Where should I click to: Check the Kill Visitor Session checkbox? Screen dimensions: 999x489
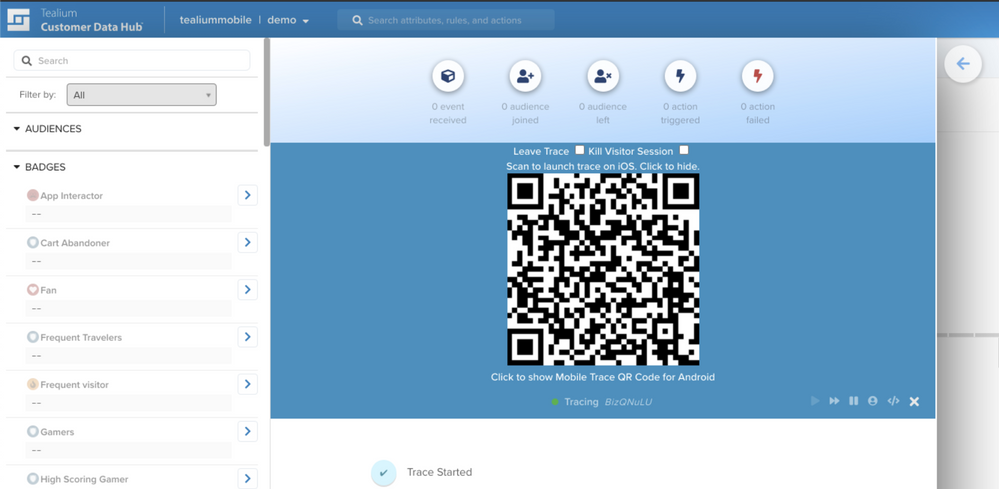click(684, 150)
